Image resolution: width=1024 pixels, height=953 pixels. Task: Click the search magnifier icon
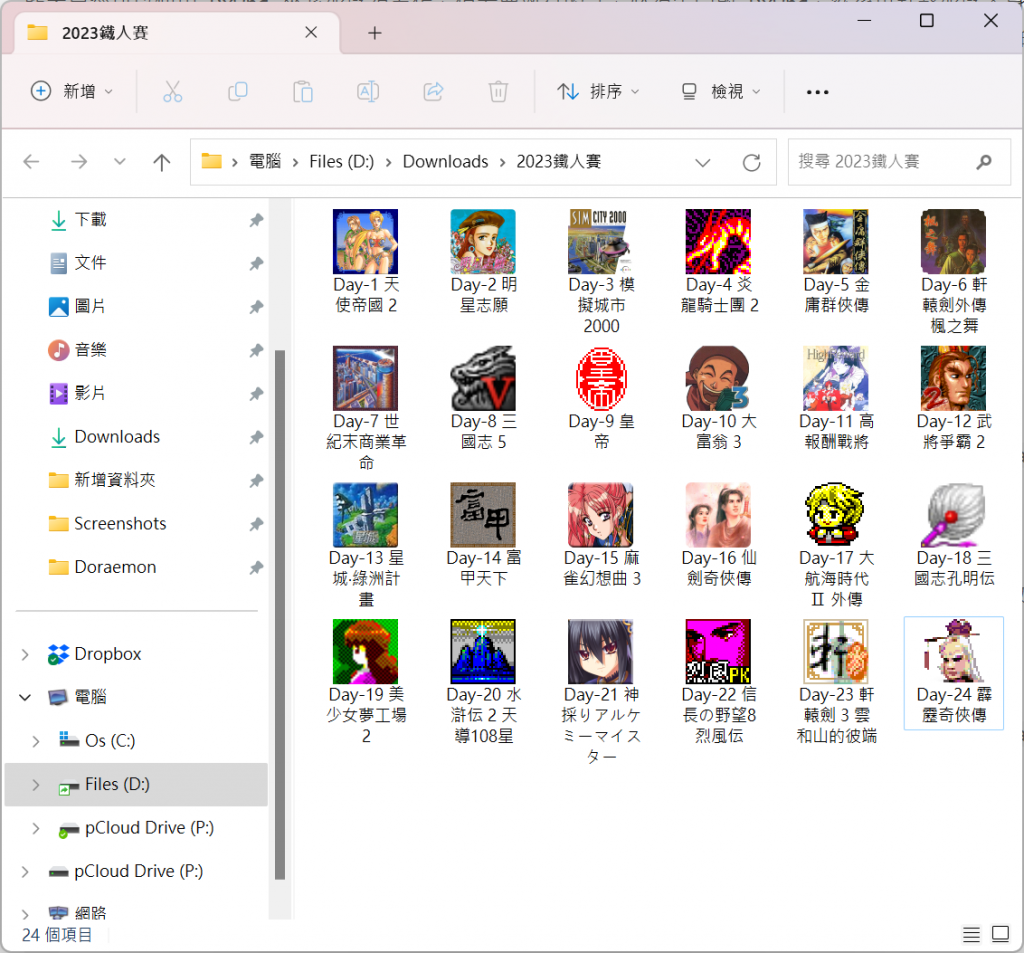(x=984, y=161)
